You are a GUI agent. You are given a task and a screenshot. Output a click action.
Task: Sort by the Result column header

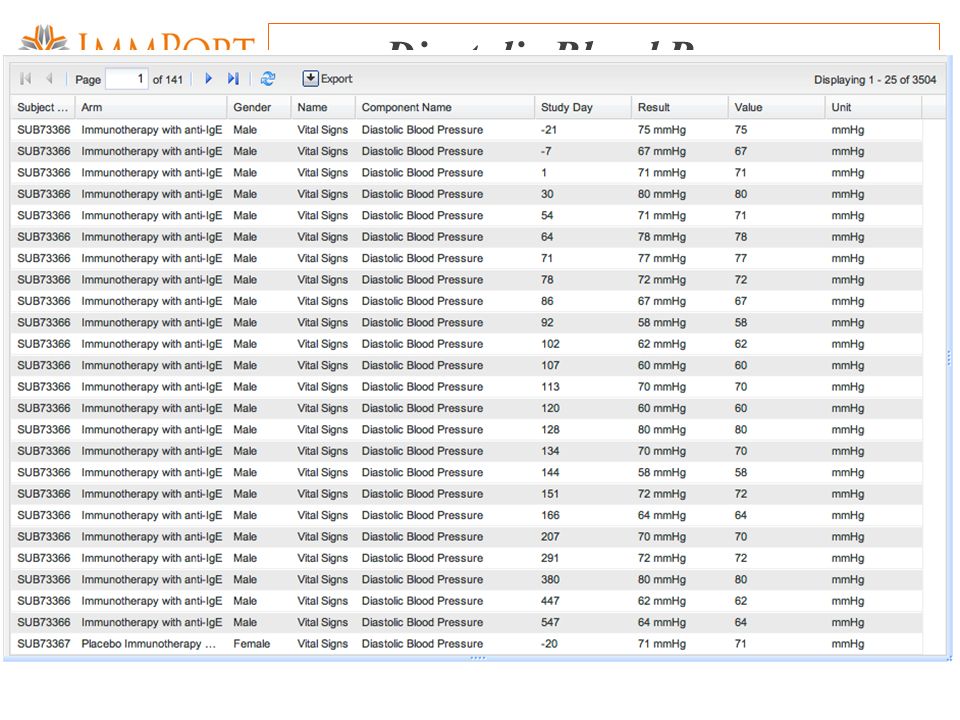pos(680,107)
